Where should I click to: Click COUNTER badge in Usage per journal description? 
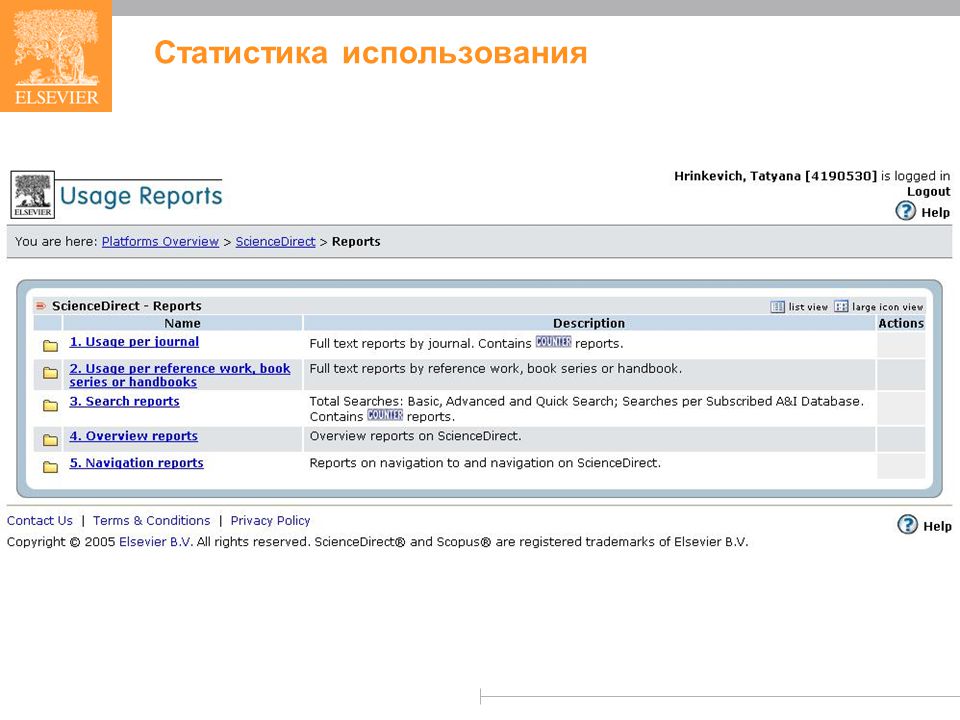(x=553, y=342)
